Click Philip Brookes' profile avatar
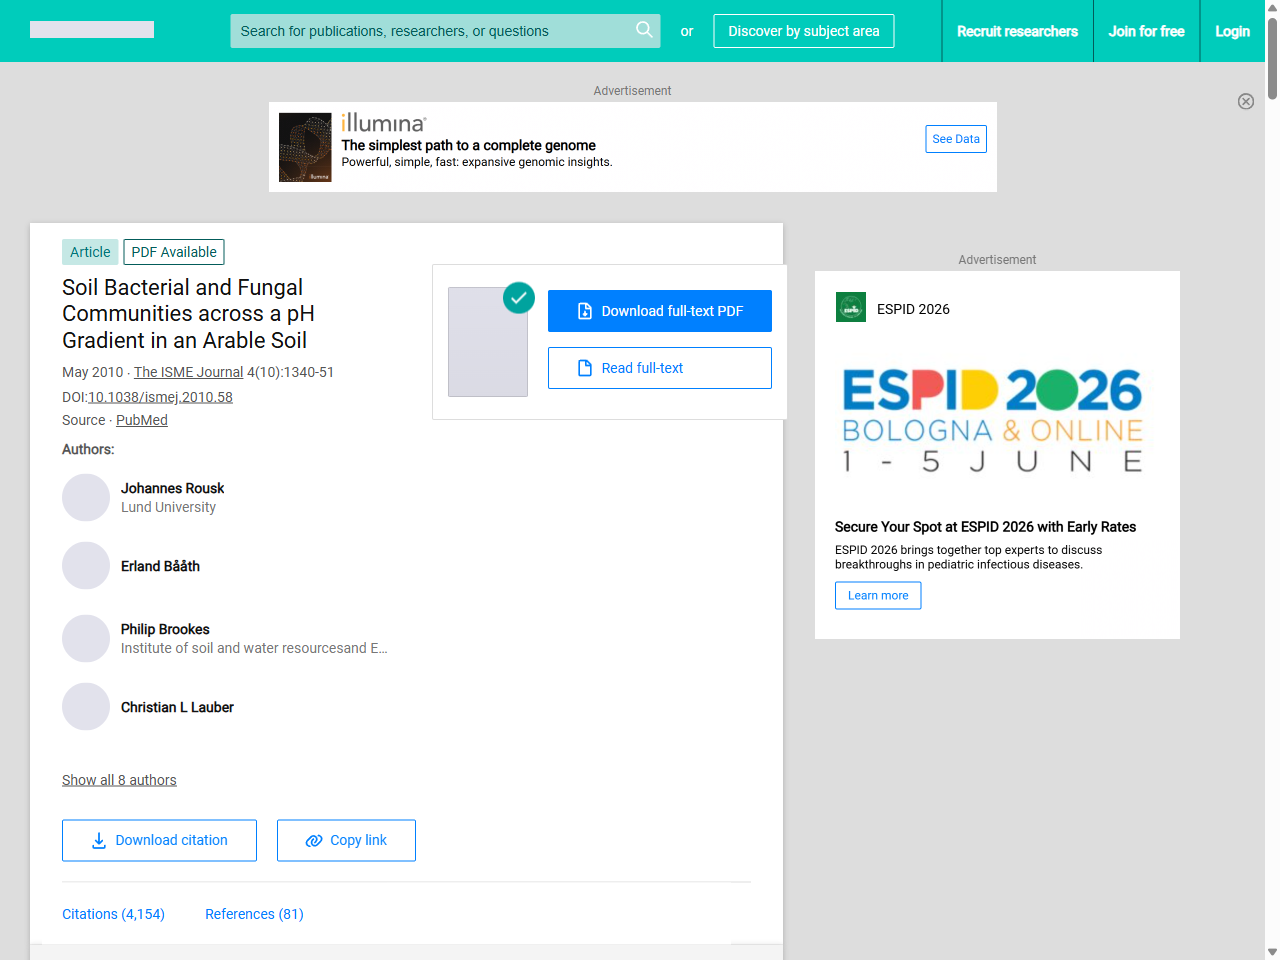1280x960 pixels. coord(86,638)
